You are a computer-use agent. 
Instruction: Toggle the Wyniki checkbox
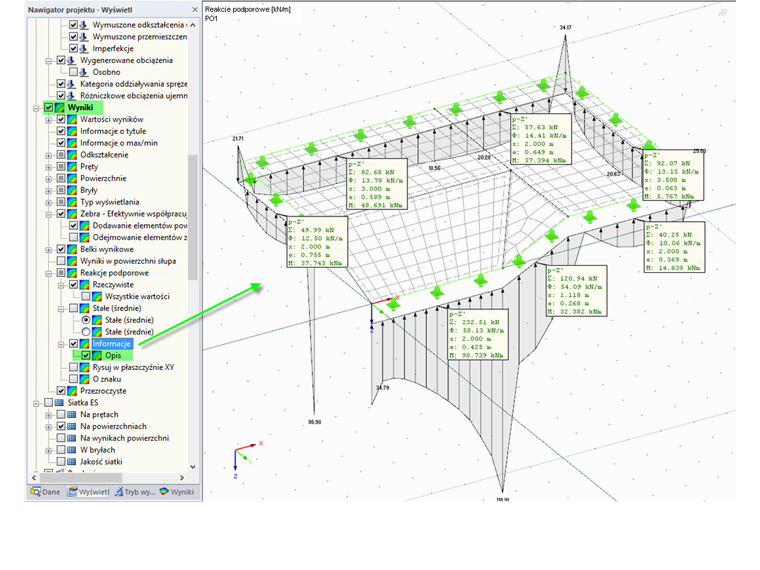pyautogui.click(x=48, y=108)
